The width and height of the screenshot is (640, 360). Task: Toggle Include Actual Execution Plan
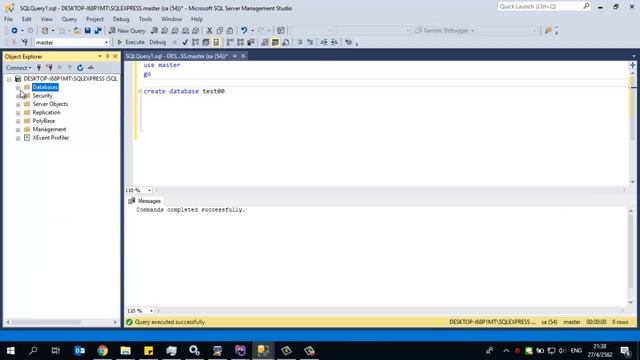(230, 42)
